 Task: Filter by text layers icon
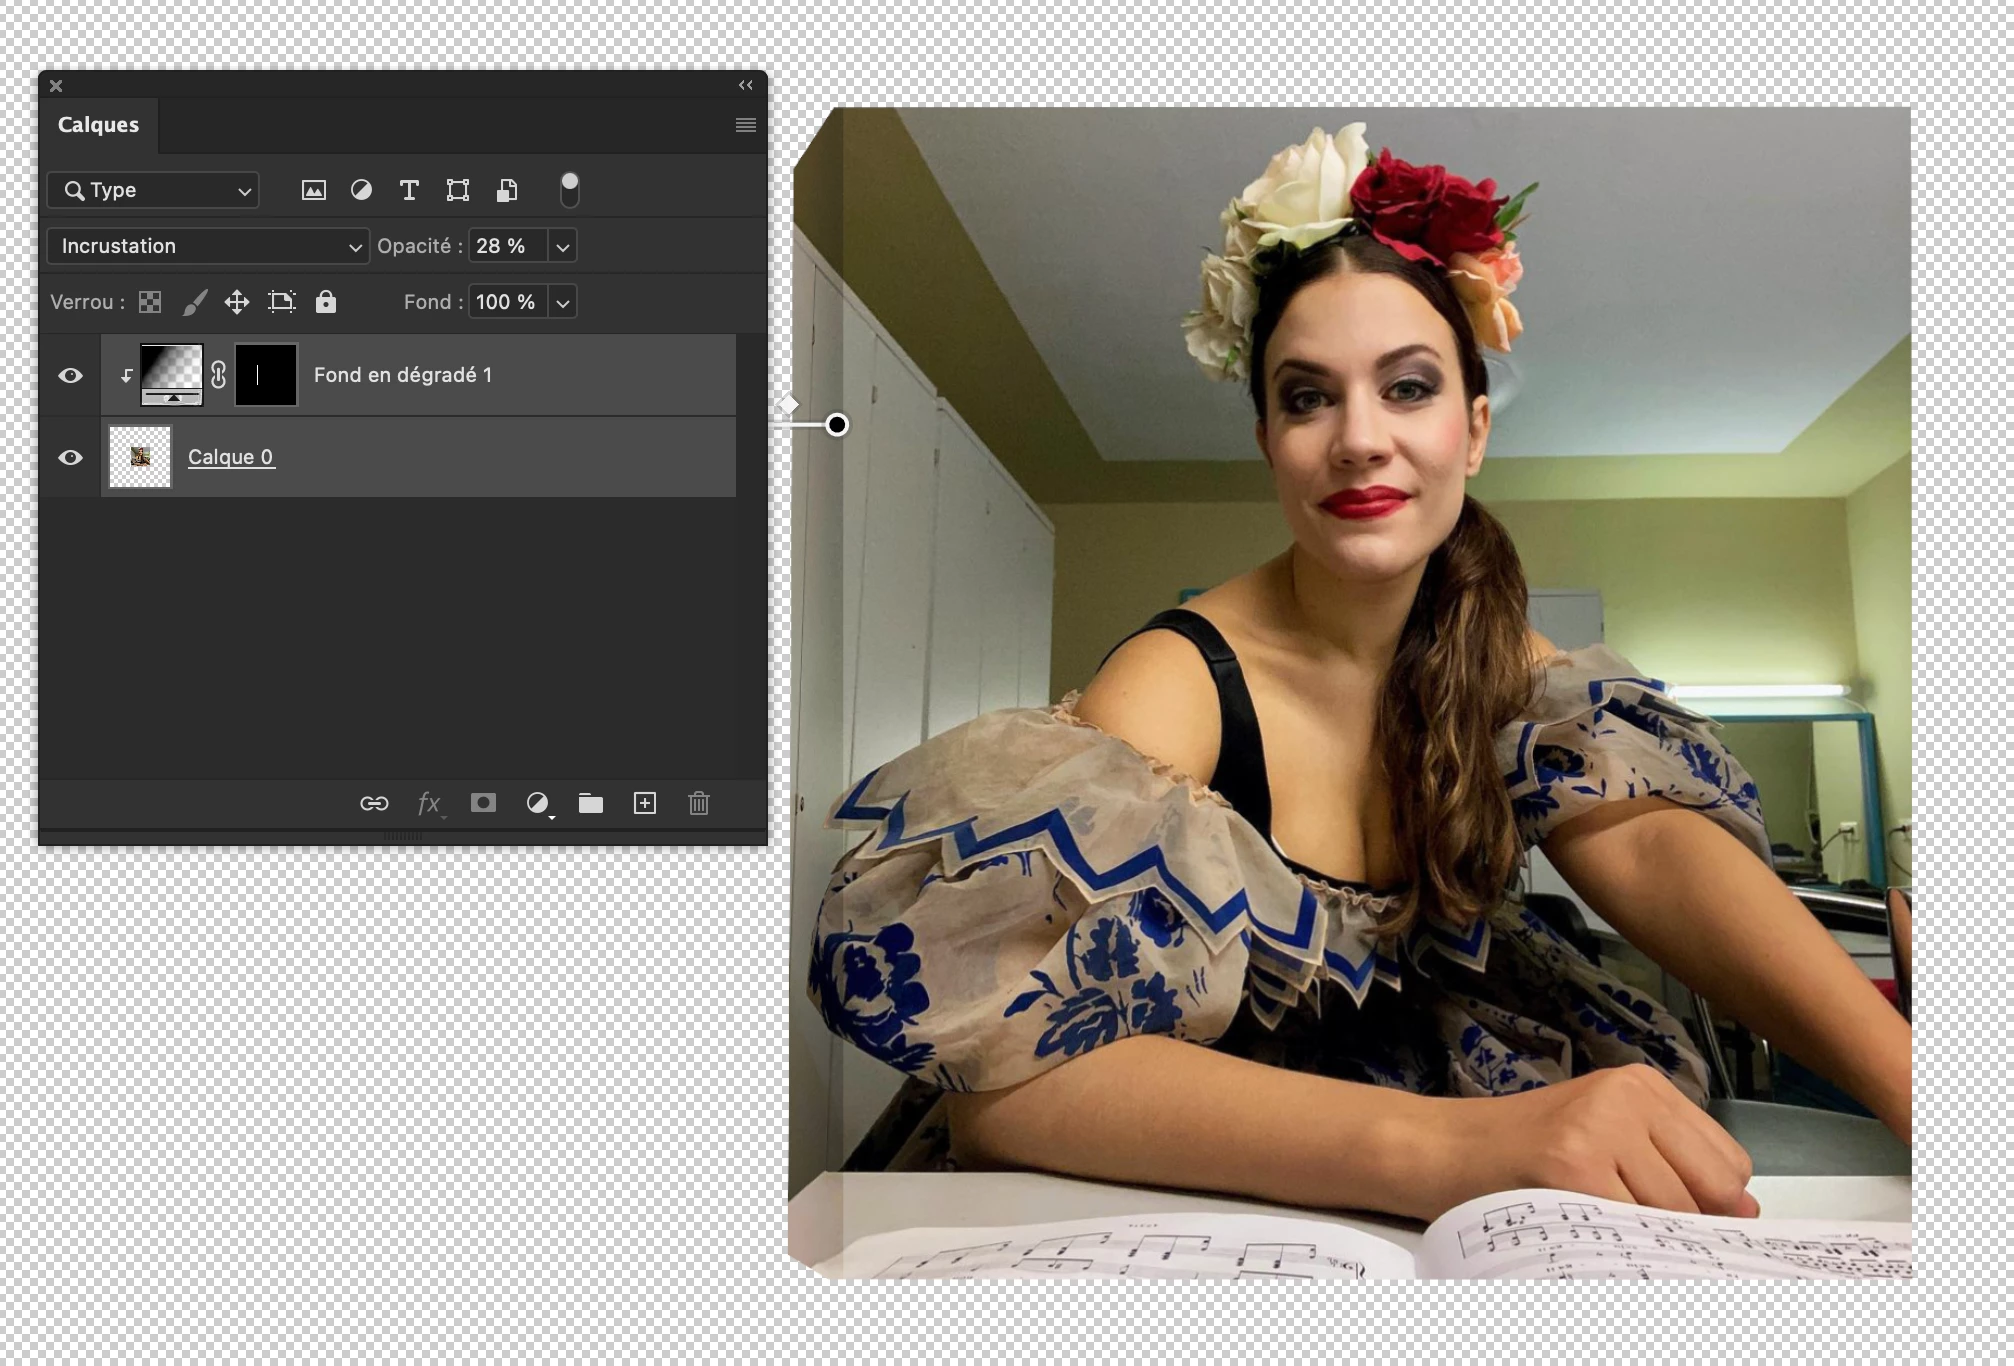409,190
